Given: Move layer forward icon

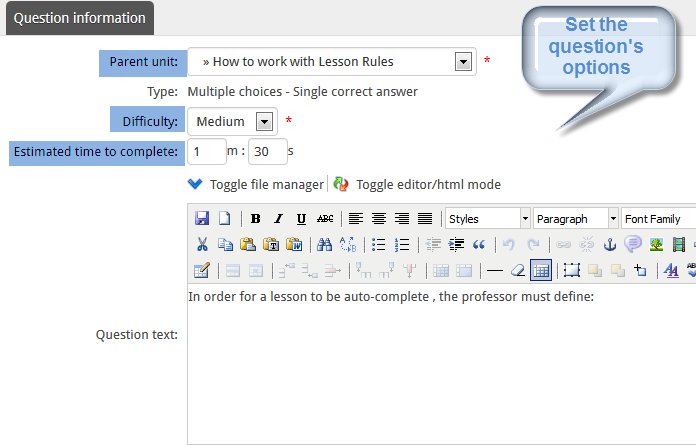Looking at the screenshot, I should coord(595,270).
